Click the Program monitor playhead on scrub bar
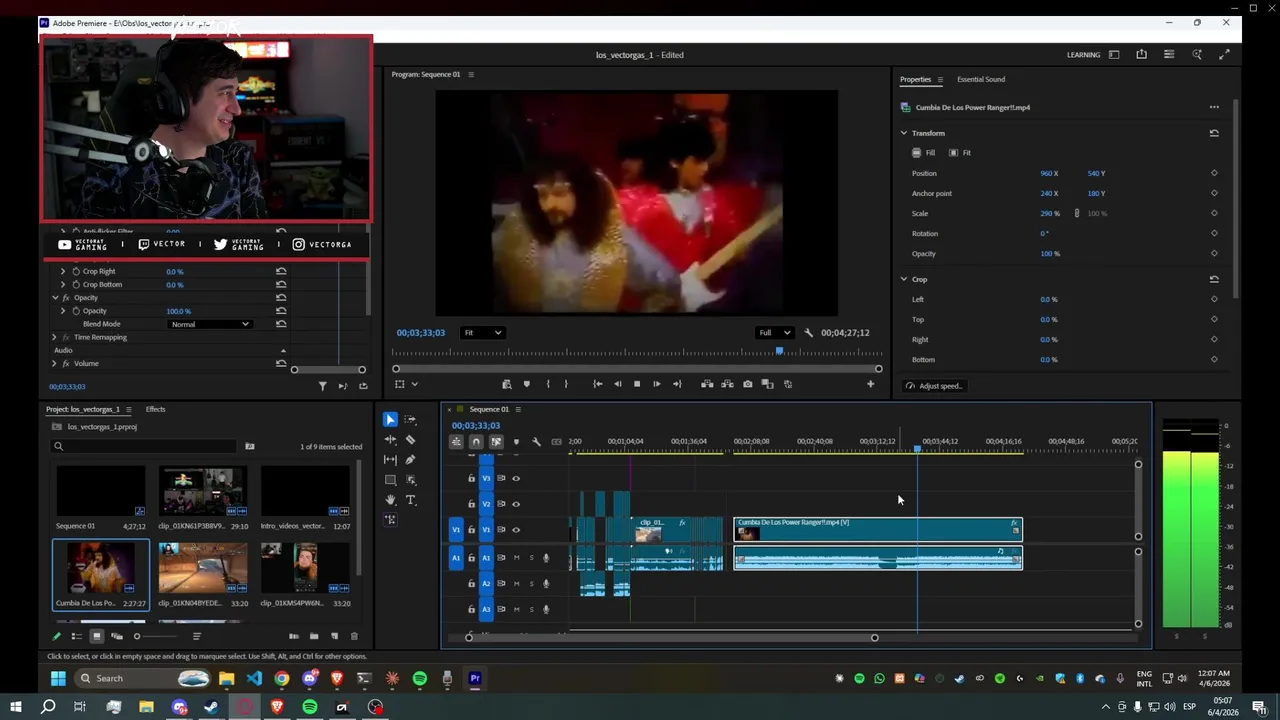Screen dimensions: 1280x720 (779, 351)
